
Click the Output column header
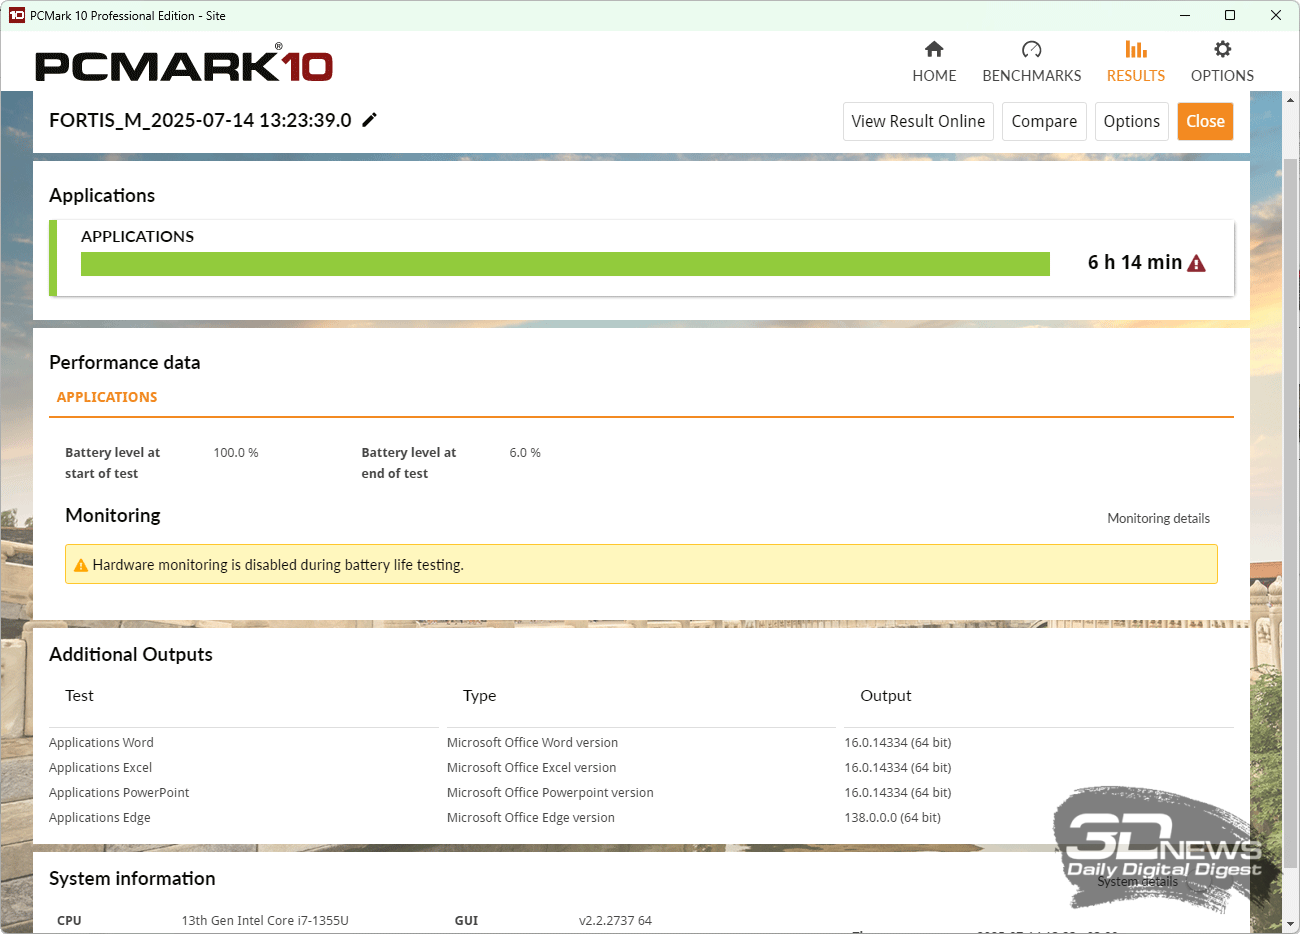(886, 696)
